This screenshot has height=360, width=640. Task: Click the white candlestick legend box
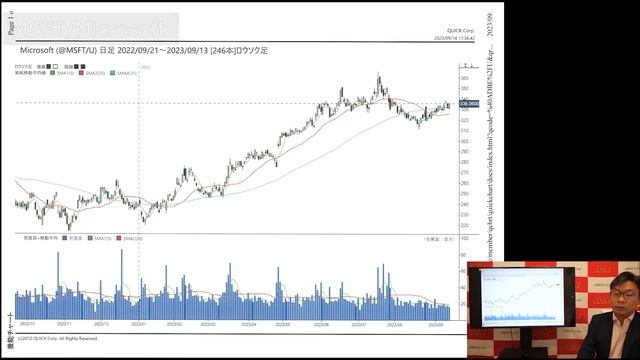pos(55,67)
